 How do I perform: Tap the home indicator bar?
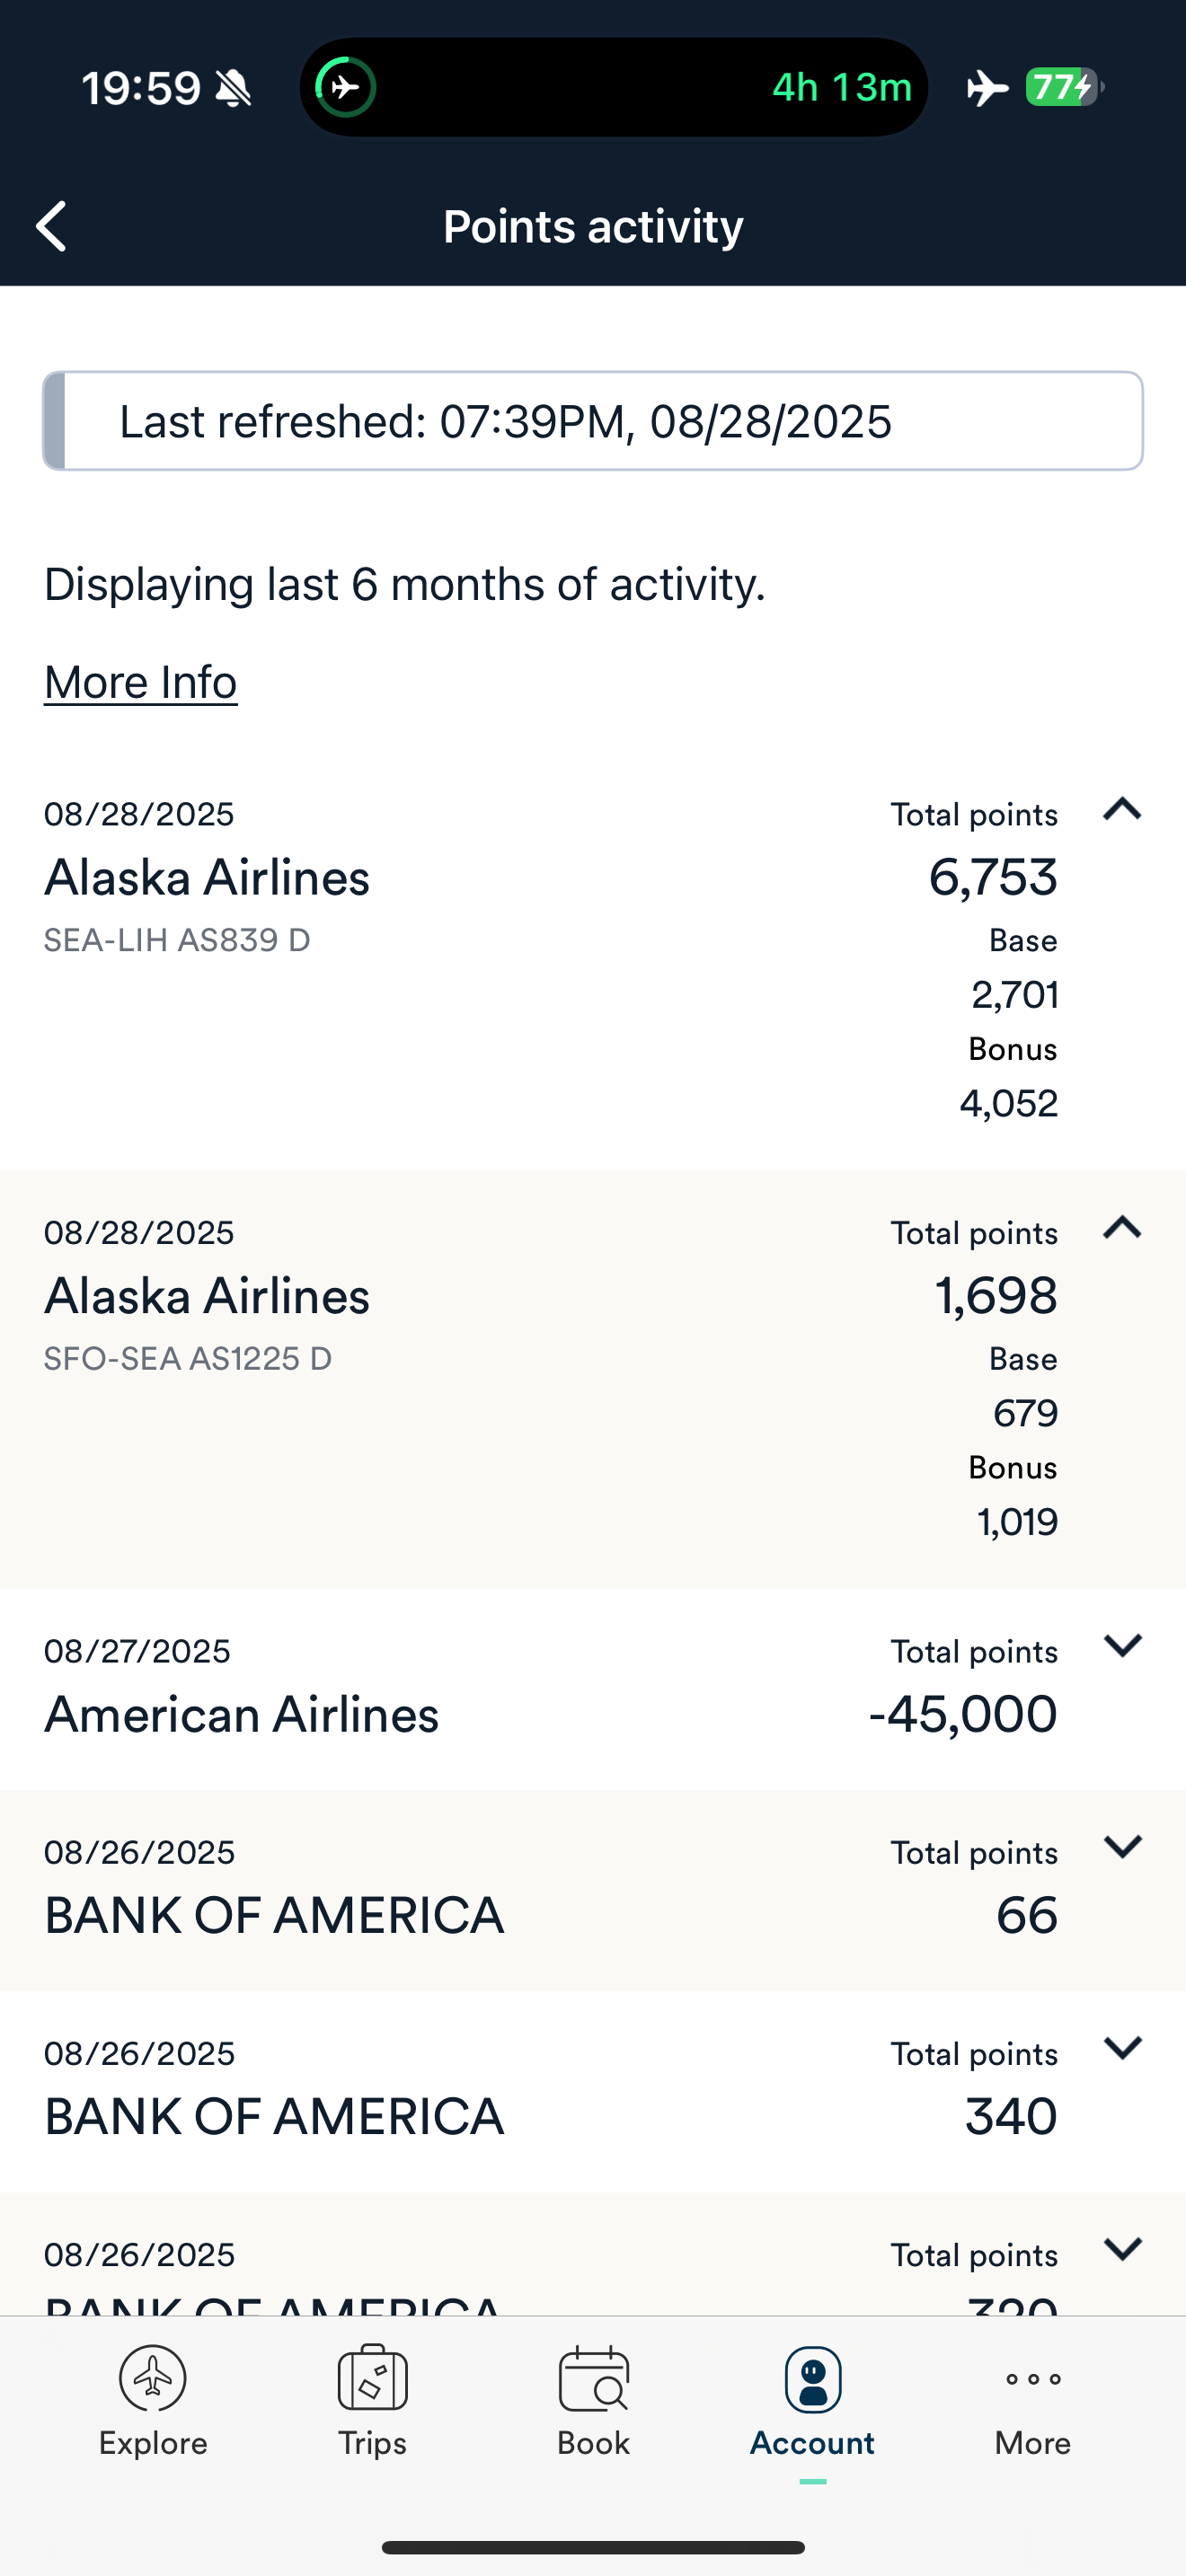[593, 2547]
